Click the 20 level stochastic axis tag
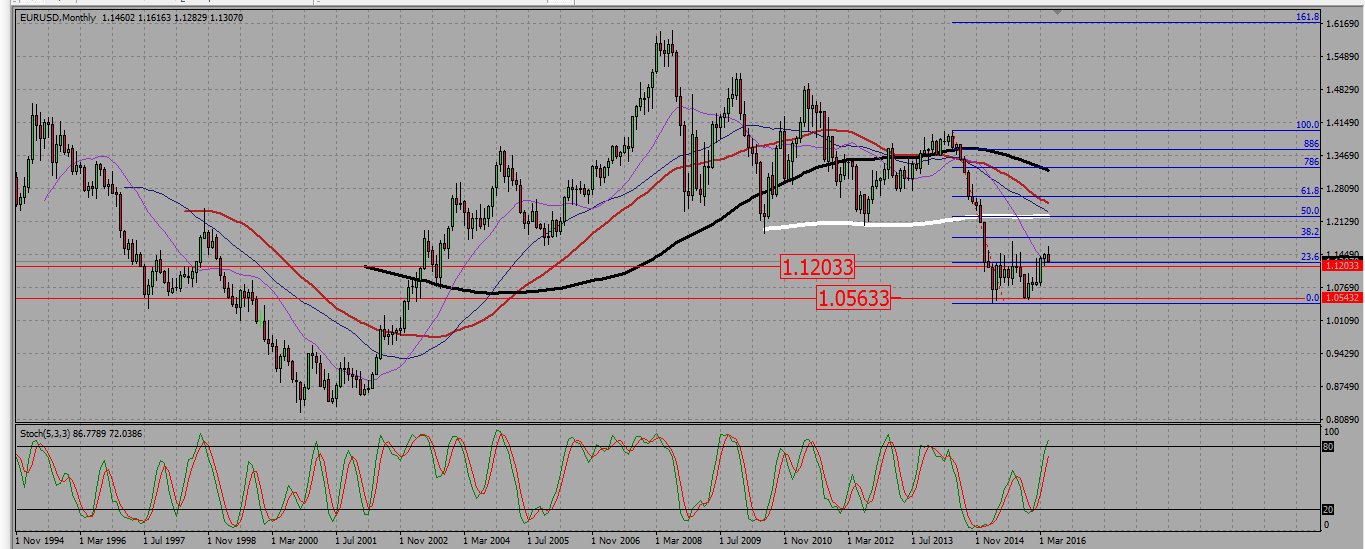This screenshot has width=1365, height=549. click(1328, 509)
